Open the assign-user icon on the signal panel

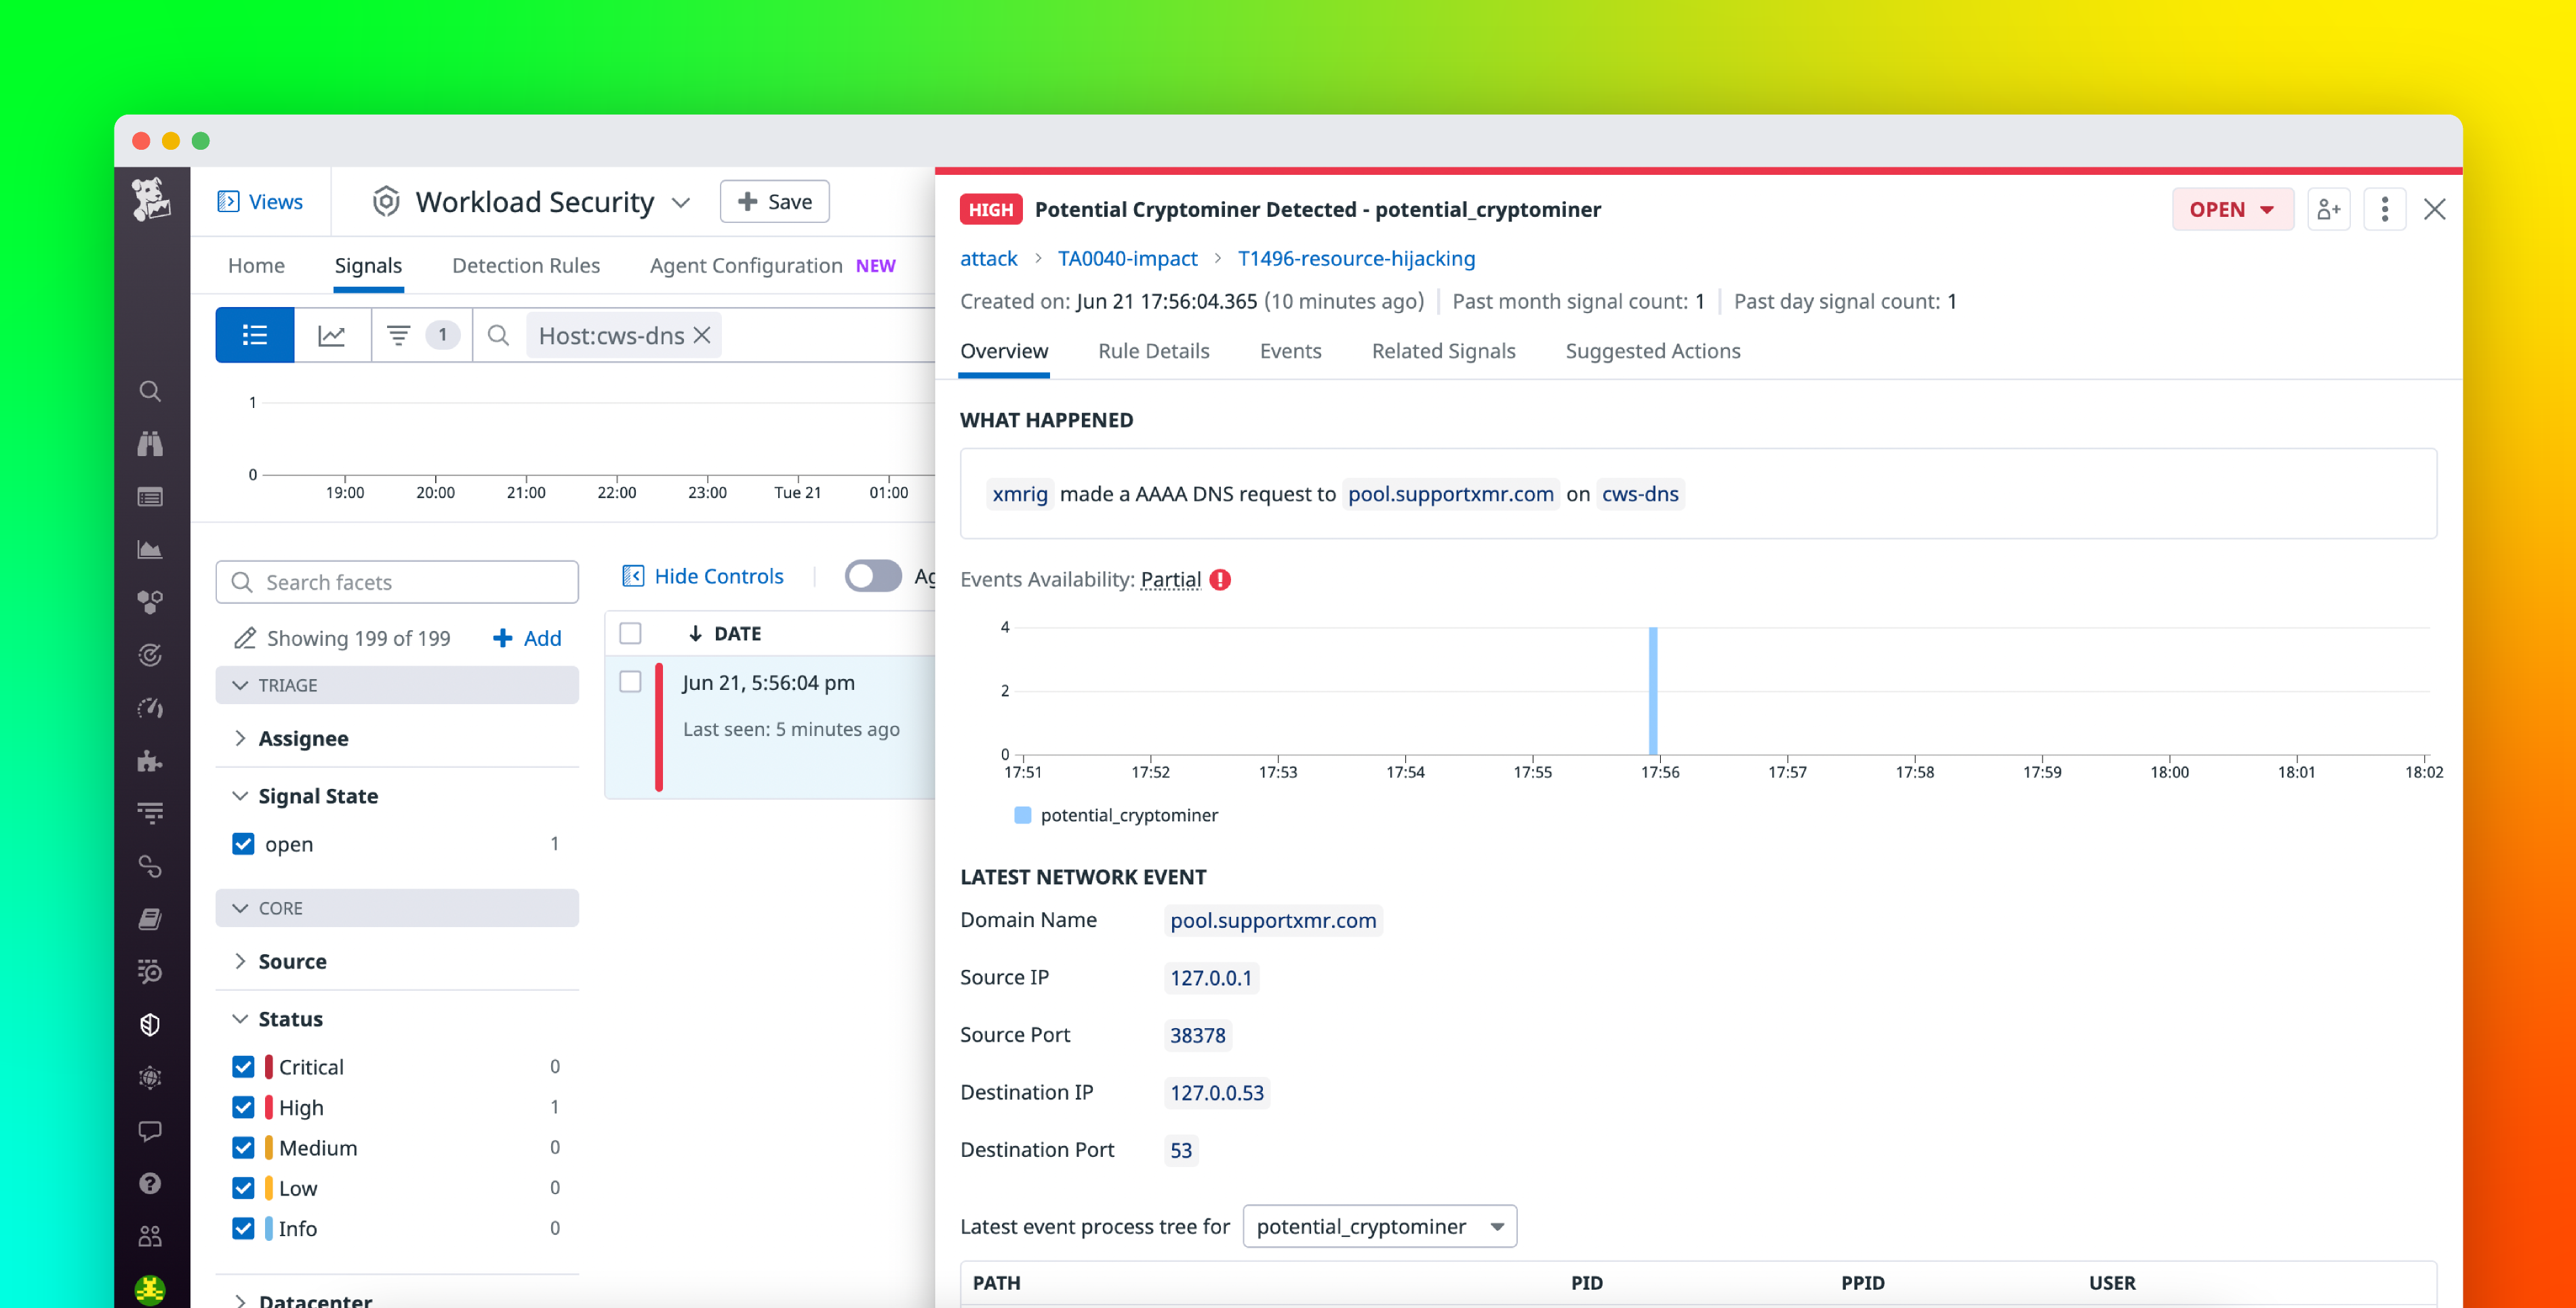(x=2329, y=209)
